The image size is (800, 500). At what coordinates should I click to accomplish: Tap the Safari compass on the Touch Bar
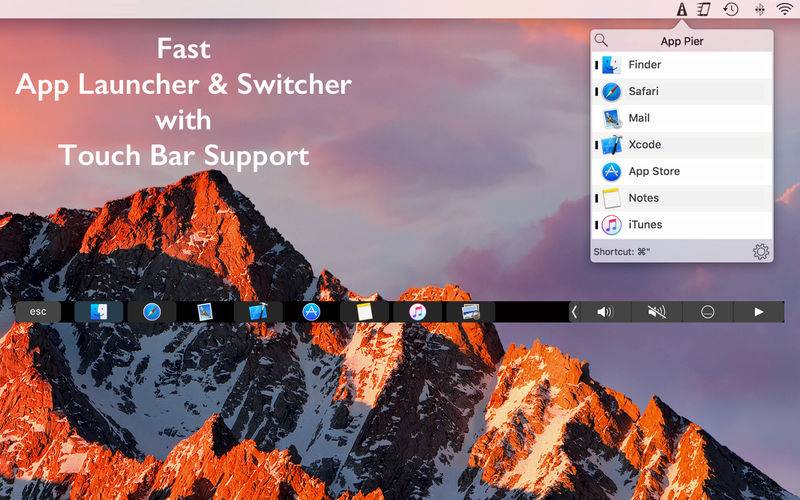click(x=152, y=312)
